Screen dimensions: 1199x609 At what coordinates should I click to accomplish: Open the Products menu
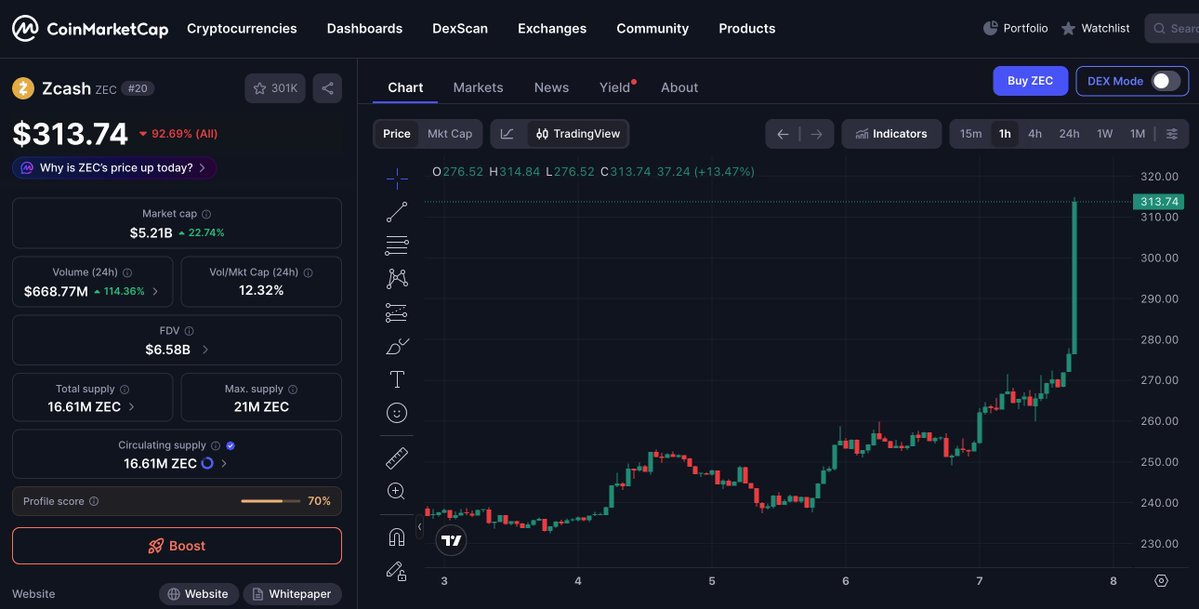tap(747, 28)
